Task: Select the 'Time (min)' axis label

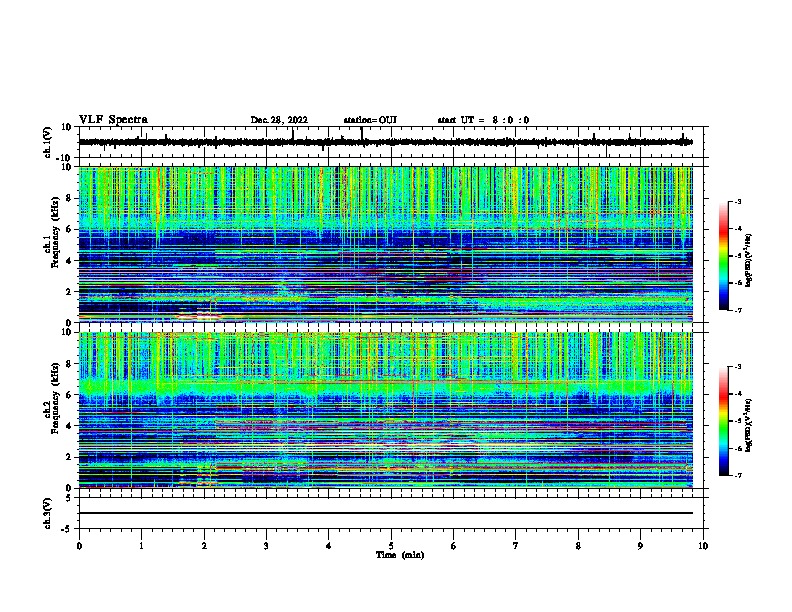Action: point(400,555)
